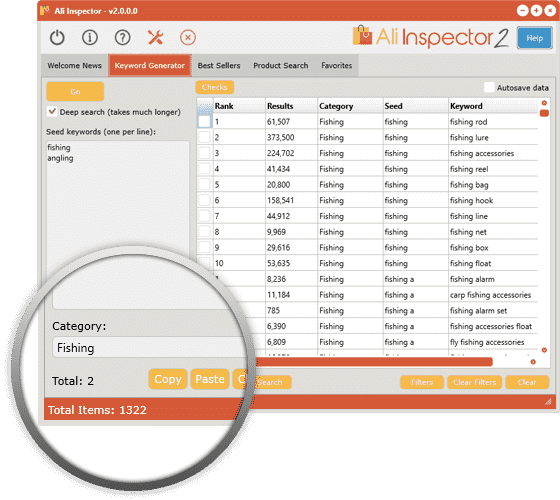Screen dimensions: 560x500
Task: Click the Paste button
Action: point(210,379)
